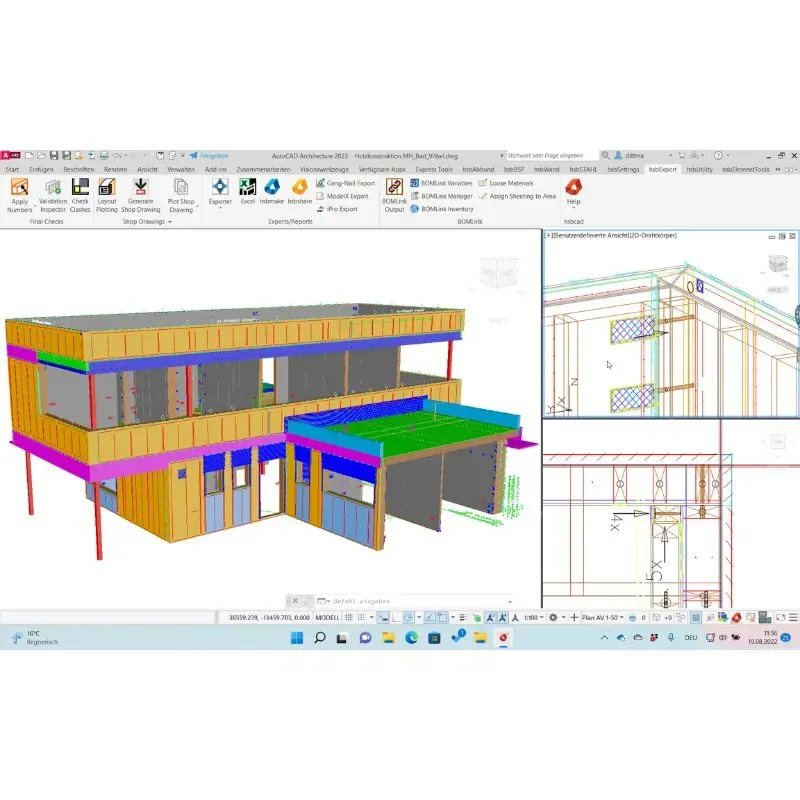Toggle drawing grid display in status bar
Screen dimensions: 800x800
click(348, 617)
